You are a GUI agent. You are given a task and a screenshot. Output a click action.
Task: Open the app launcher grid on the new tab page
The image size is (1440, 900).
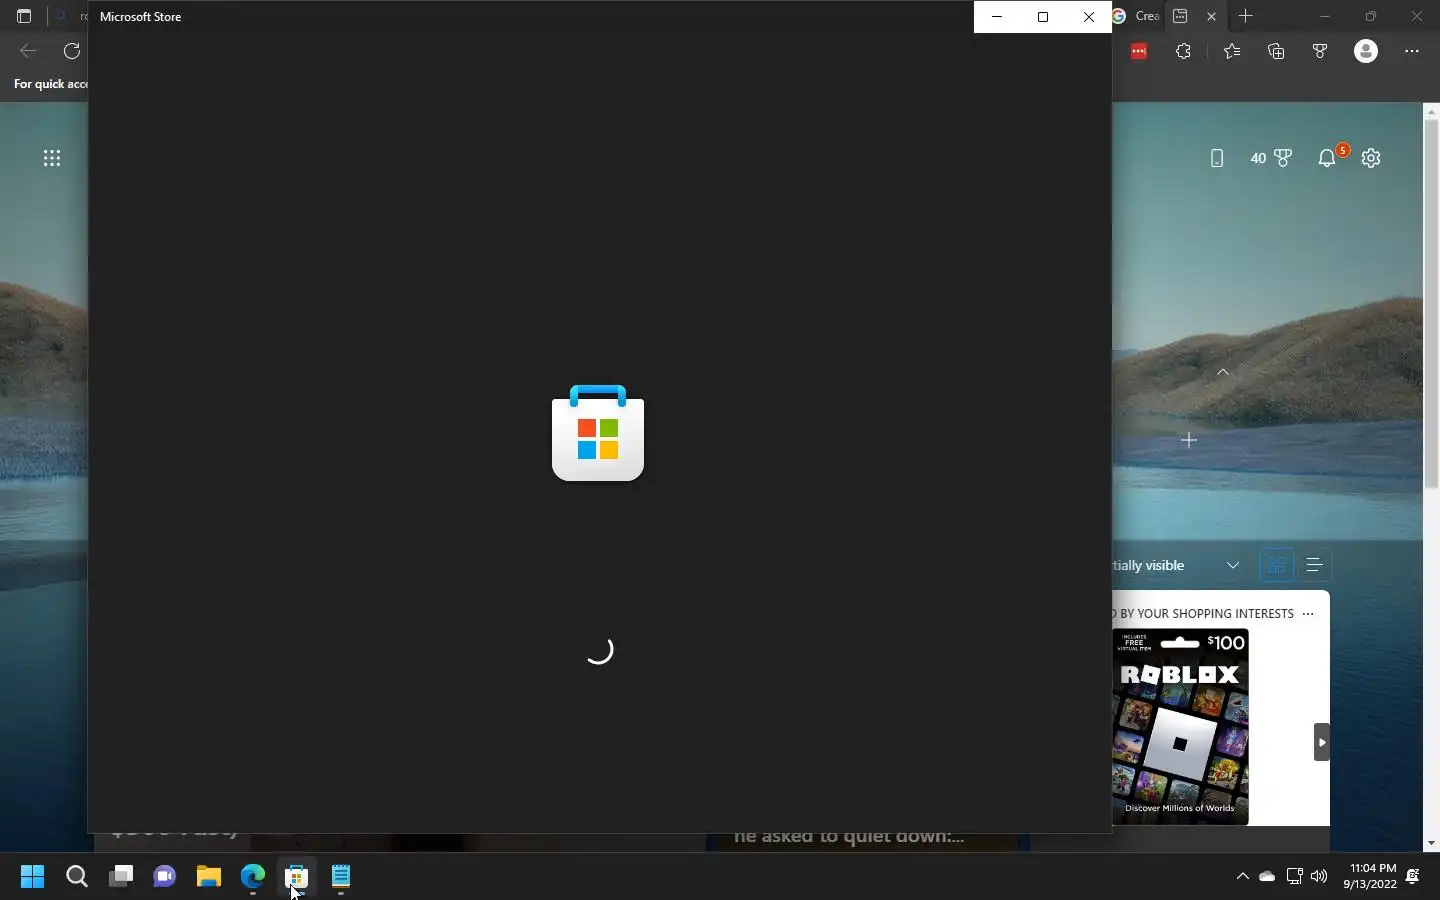pos(52,158)
